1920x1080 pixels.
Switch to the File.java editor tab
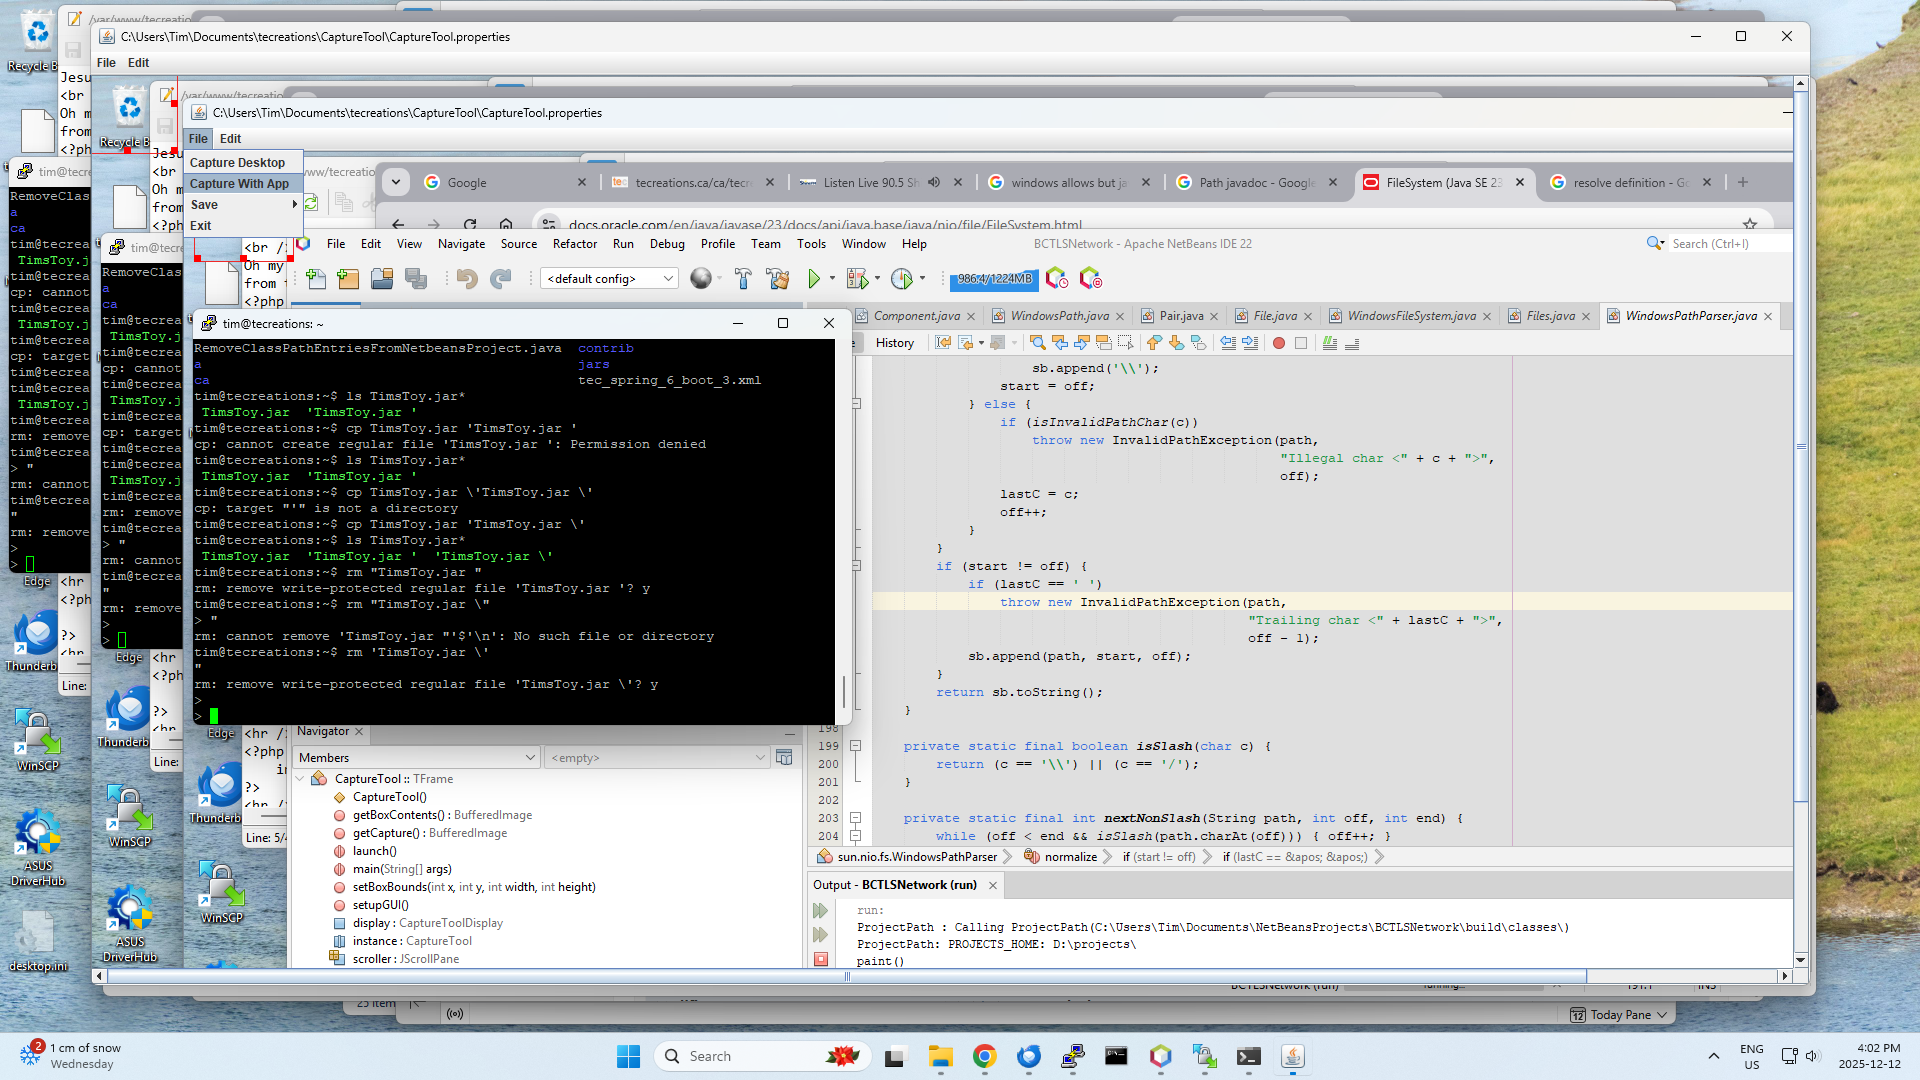point(1274,316)
